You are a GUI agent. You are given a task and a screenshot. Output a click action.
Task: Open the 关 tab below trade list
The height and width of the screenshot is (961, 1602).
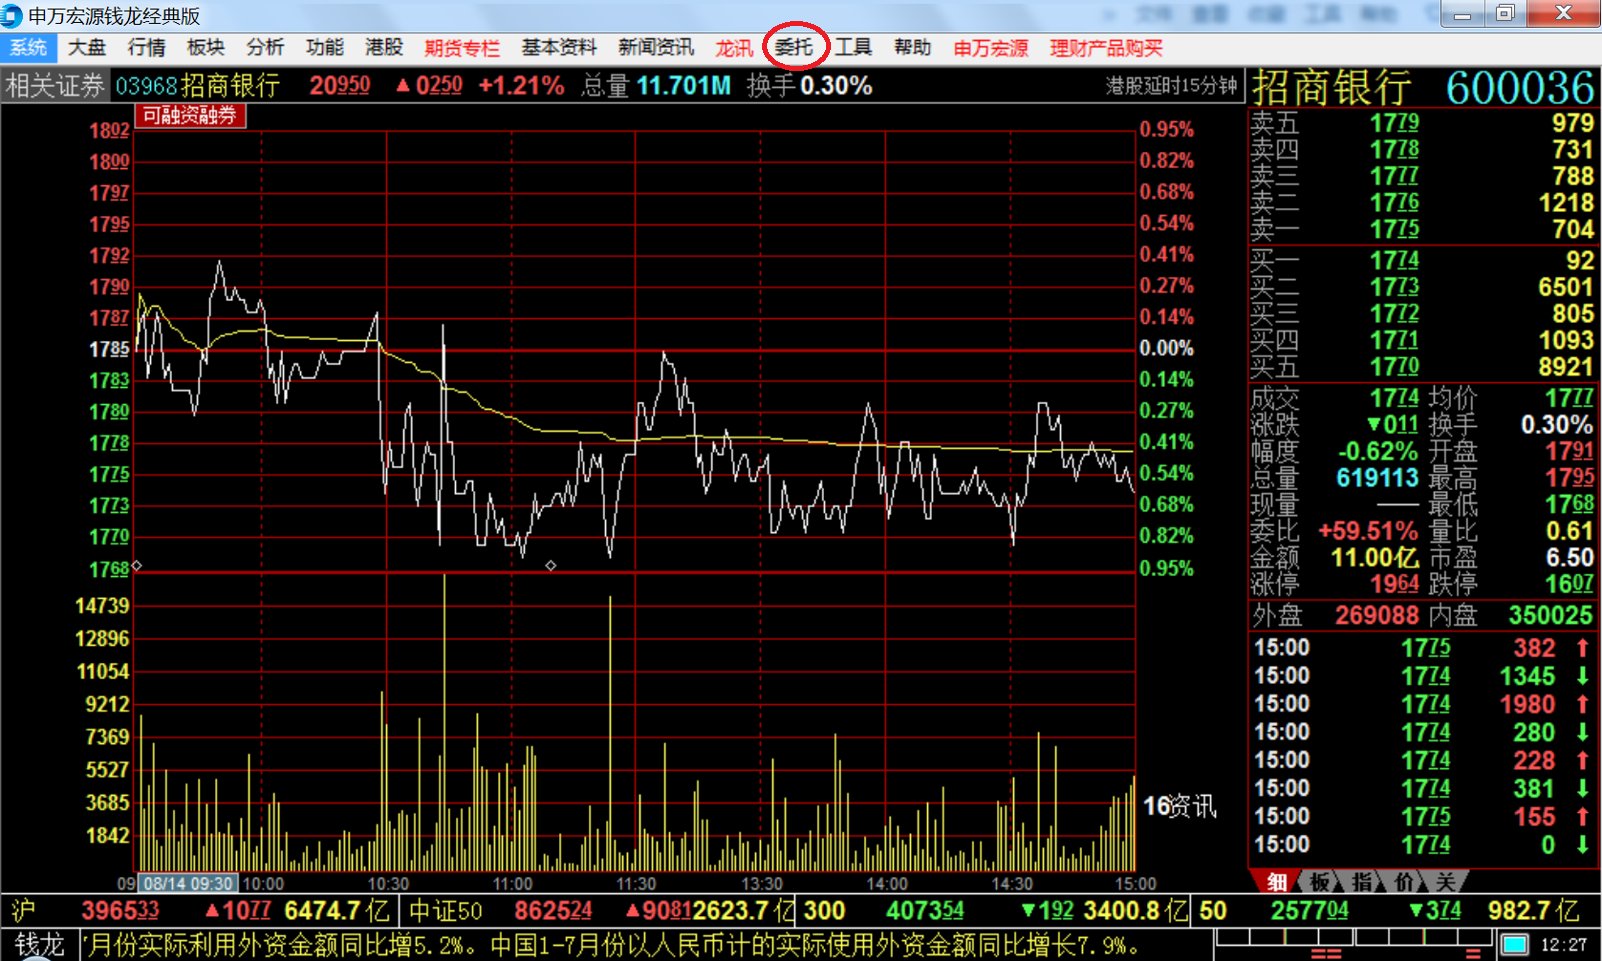pyautogui.click(x=1445, y=881)
